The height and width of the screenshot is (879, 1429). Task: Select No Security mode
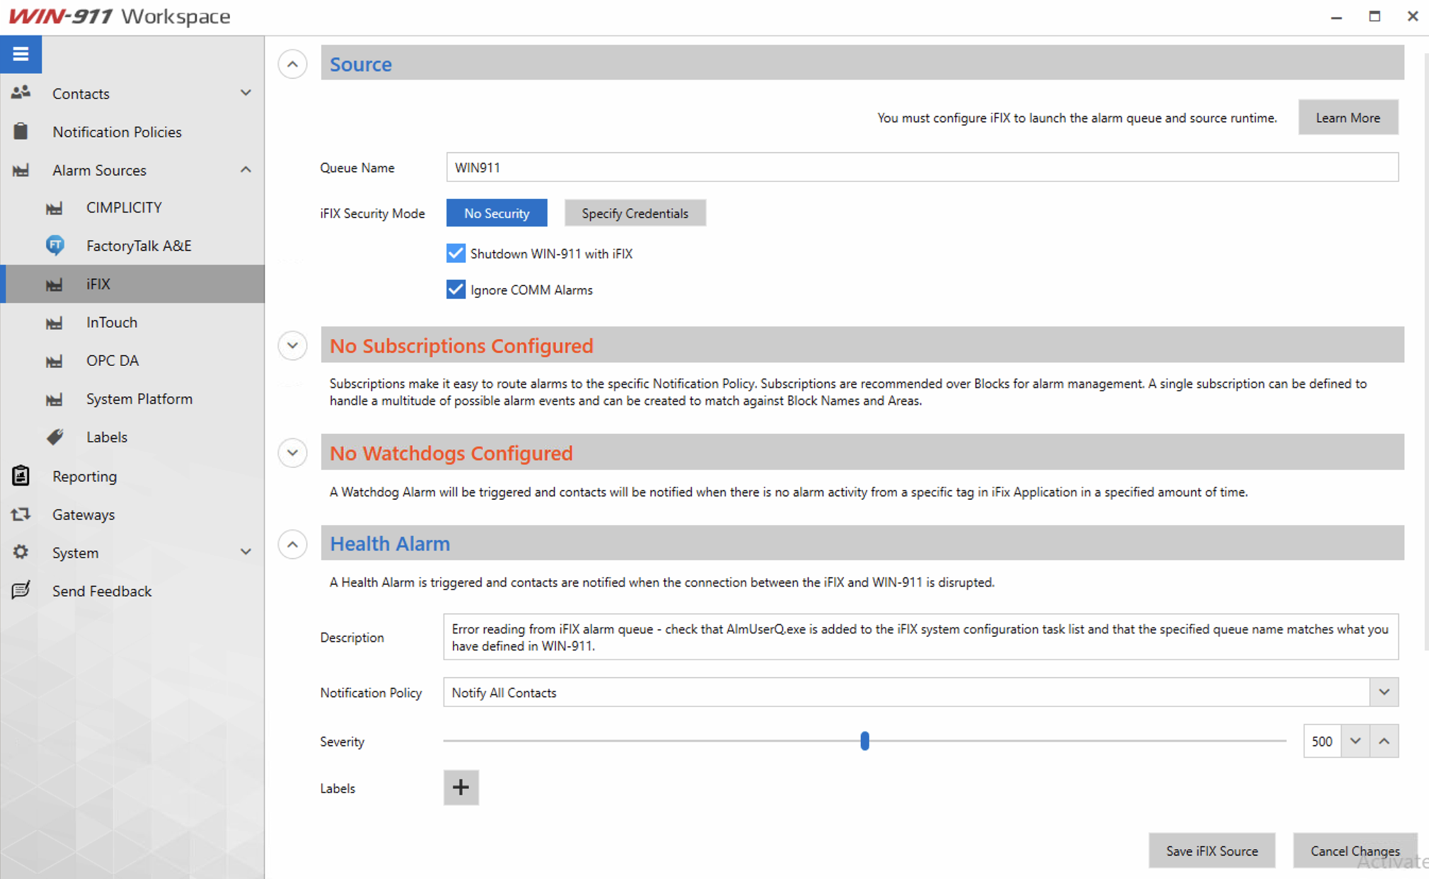click(497, 213)
